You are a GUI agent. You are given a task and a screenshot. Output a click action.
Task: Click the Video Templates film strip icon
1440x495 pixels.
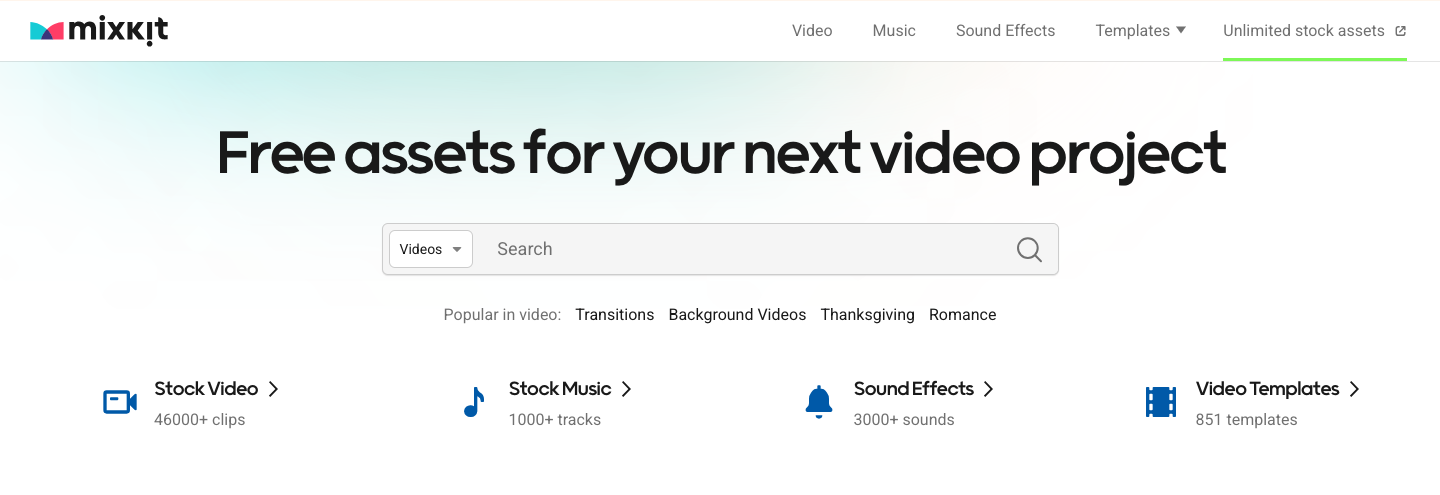tap(1161, 402)
